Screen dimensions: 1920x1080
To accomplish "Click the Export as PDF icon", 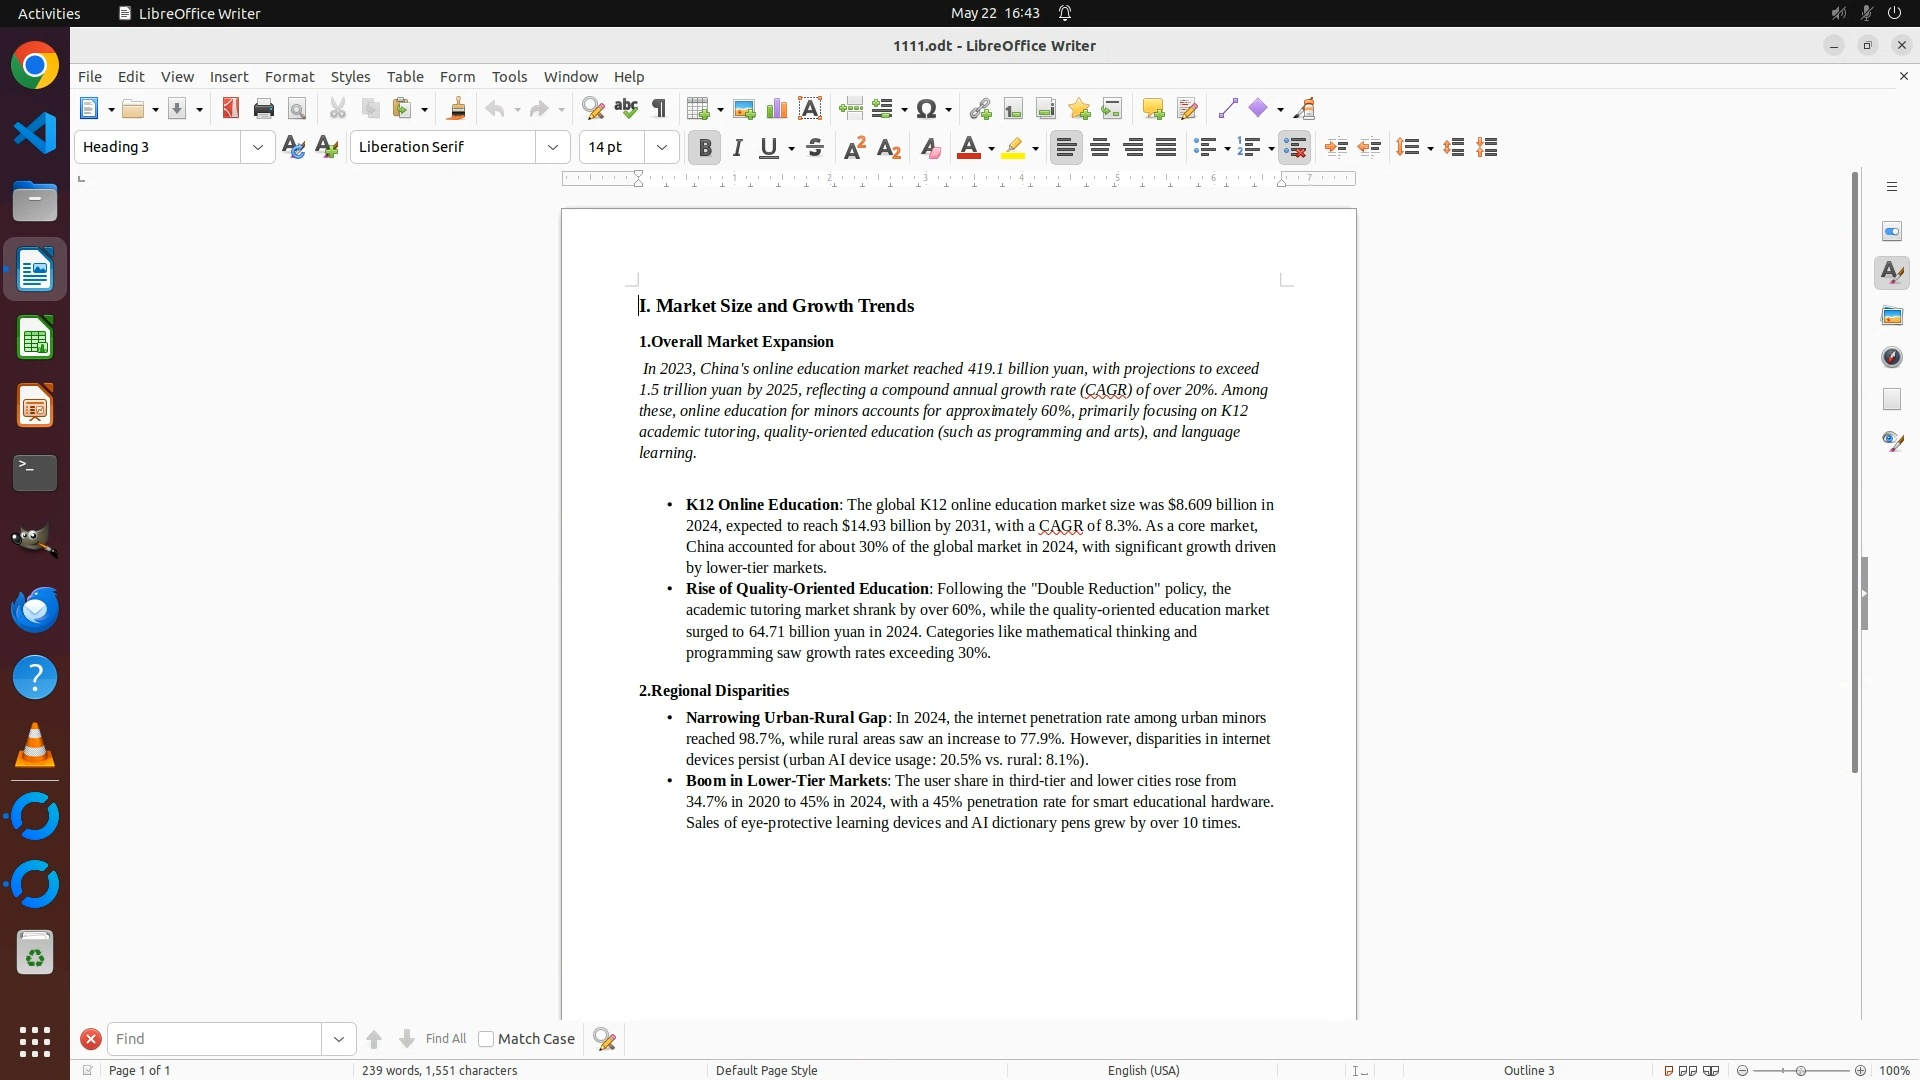I will click(231, 109).
